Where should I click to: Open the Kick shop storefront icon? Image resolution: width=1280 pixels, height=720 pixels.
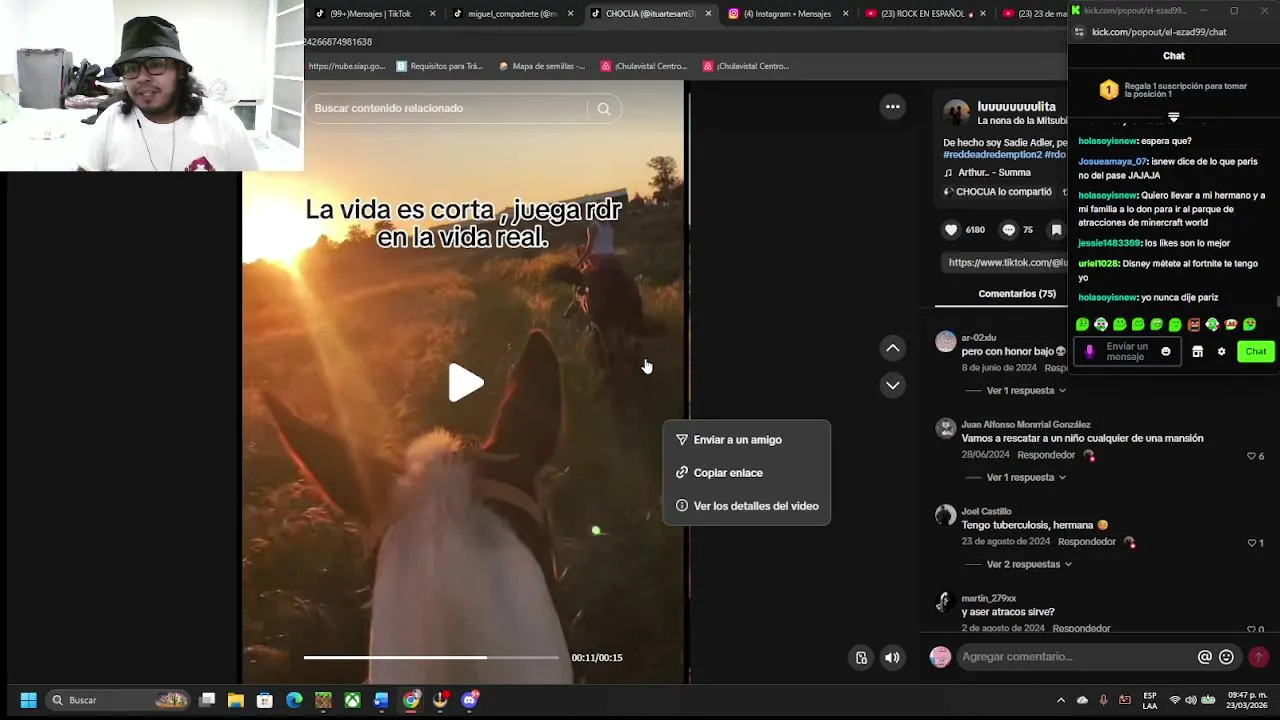tap(1197, 352)
